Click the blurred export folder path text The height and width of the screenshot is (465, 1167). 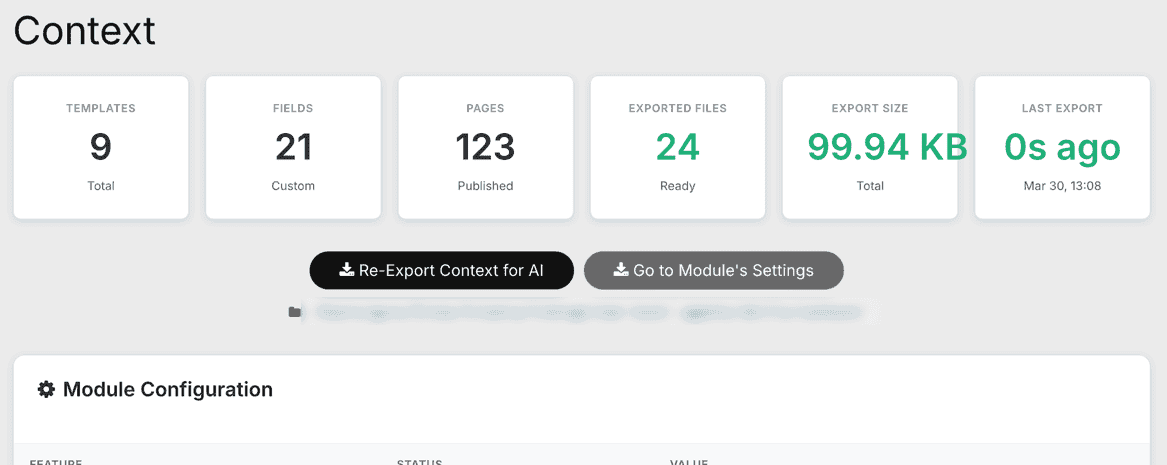[588, 313]
